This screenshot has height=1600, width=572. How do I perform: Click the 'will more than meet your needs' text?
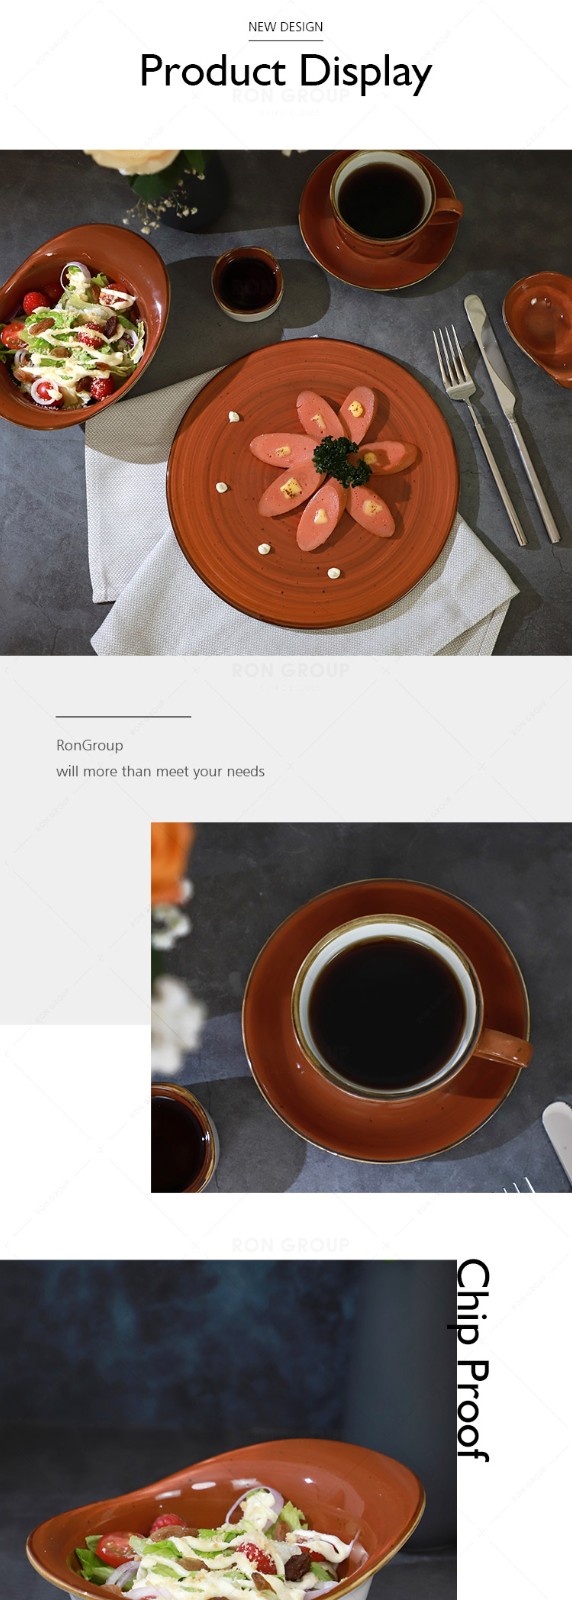[160, 771]
